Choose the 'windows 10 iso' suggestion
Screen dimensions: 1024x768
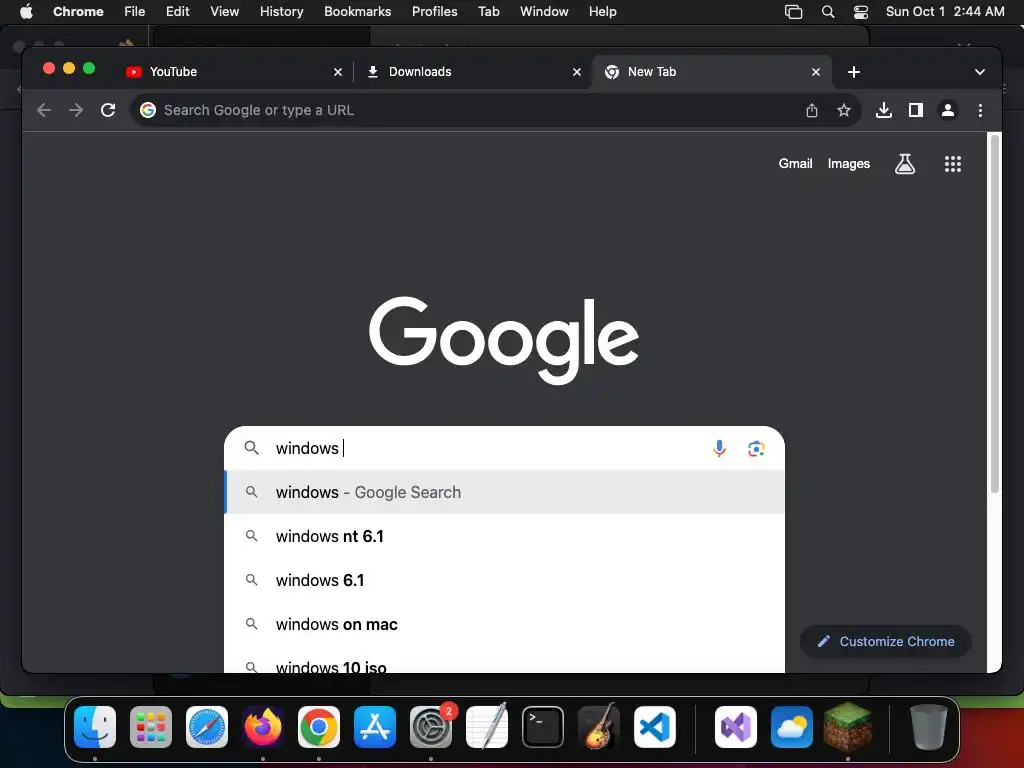(x=504, y=662)
